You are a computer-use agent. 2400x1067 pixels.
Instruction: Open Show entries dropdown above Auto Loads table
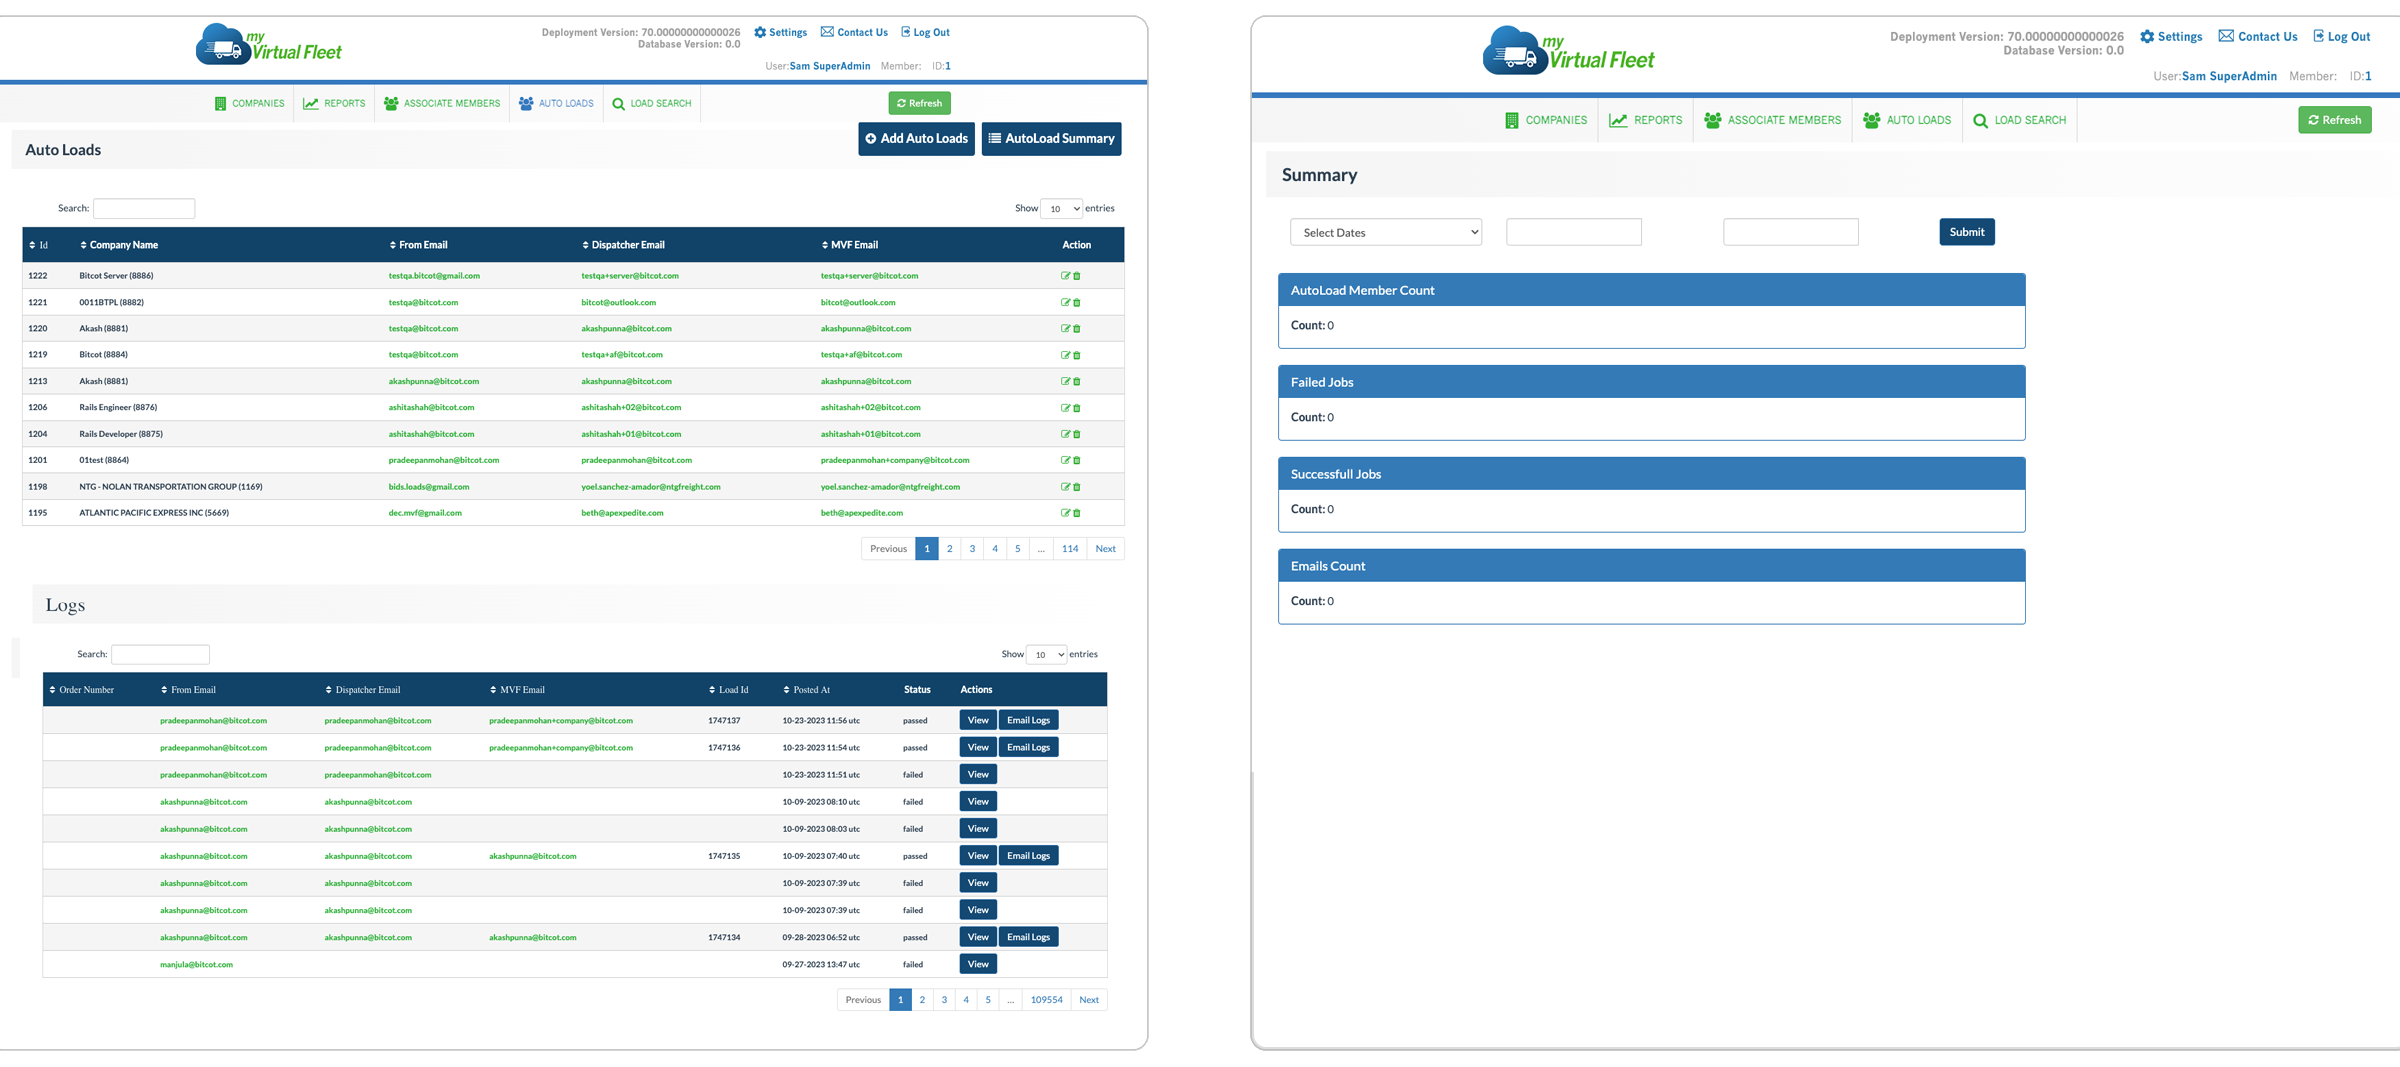coord(1061,209)
